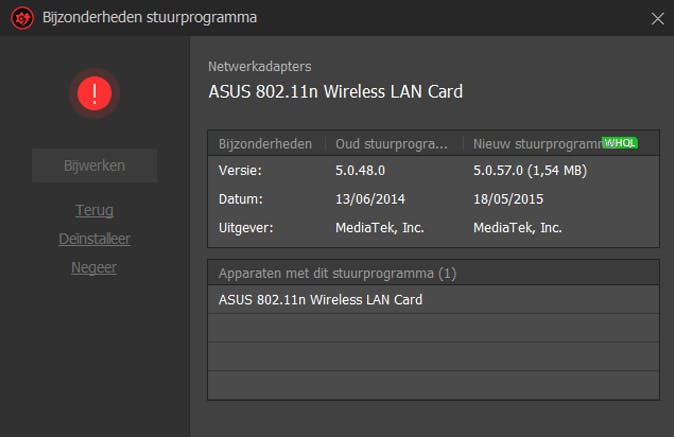Image resolution: width=674 pixels, height=437 pixels.
Task: Click the new driver date 18/05/2015
Action: 509,199
